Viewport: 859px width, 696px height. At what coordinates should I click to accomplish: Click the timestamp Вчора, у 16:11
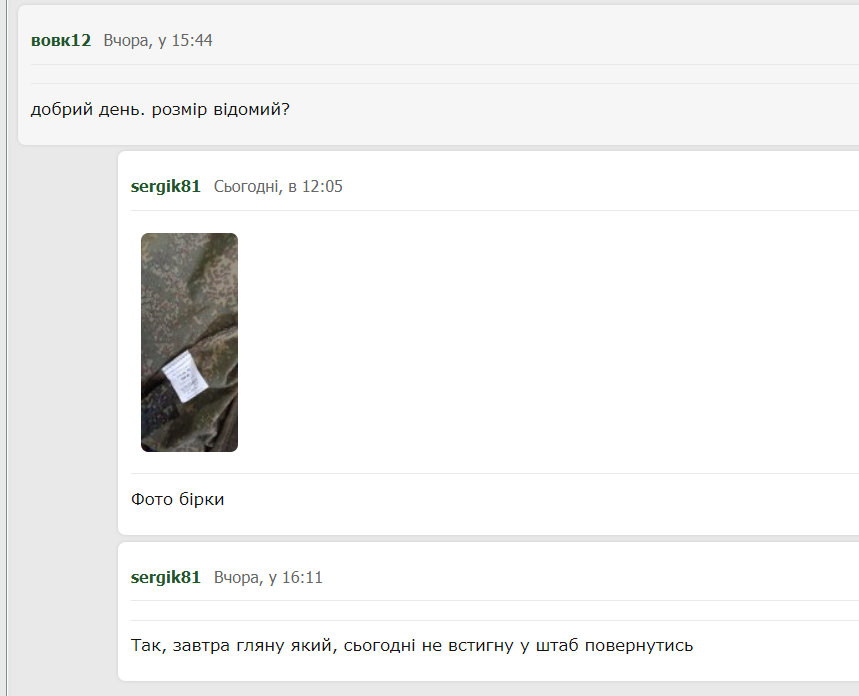point(268,578)
